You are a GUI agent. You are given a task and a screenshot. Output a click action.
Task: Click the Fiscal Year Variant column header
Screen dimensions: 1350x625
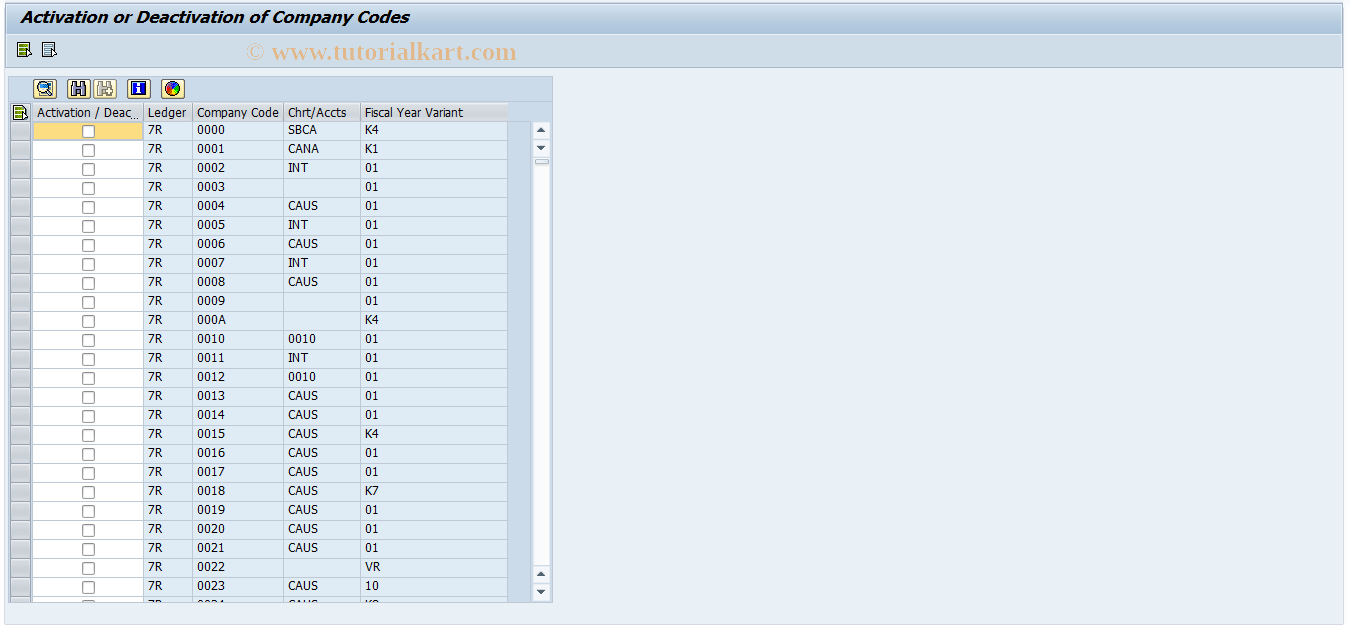434,113
